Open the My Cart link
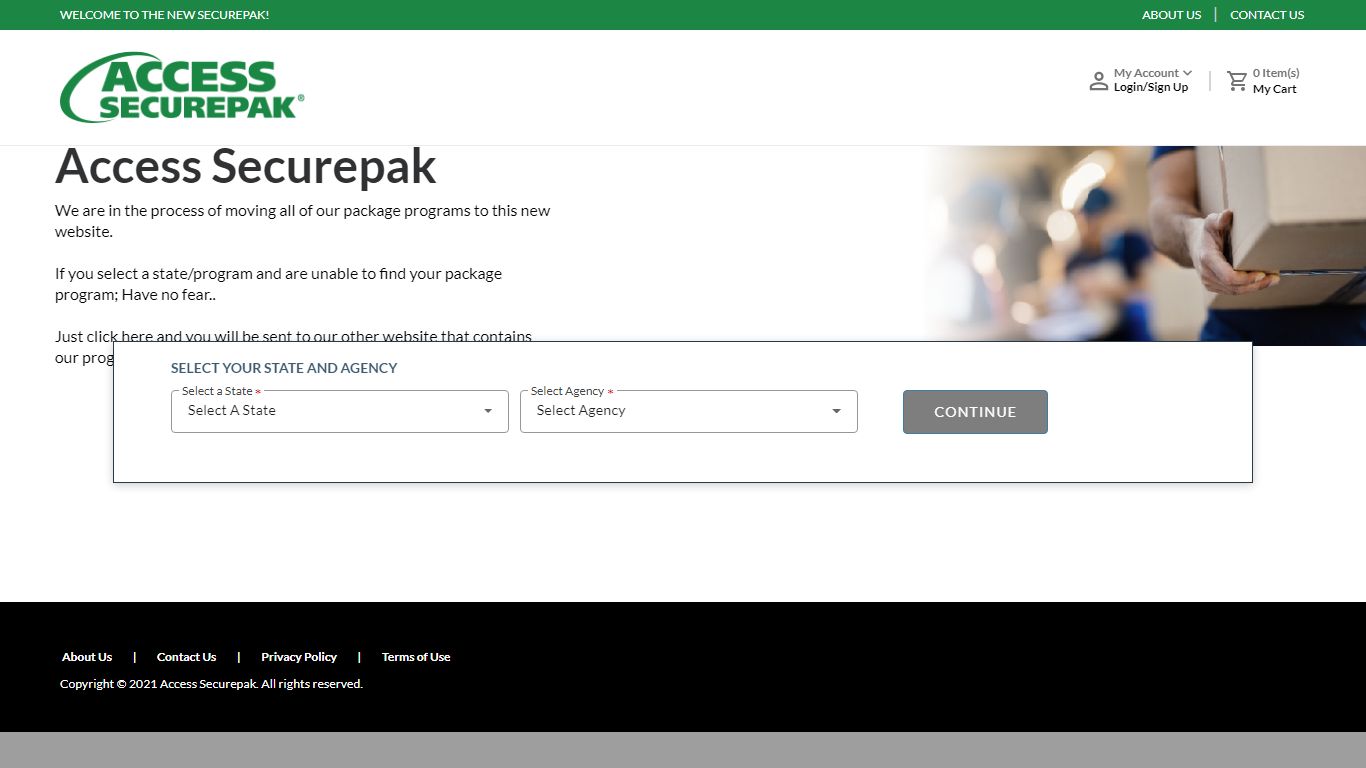 pos(1275,89)
